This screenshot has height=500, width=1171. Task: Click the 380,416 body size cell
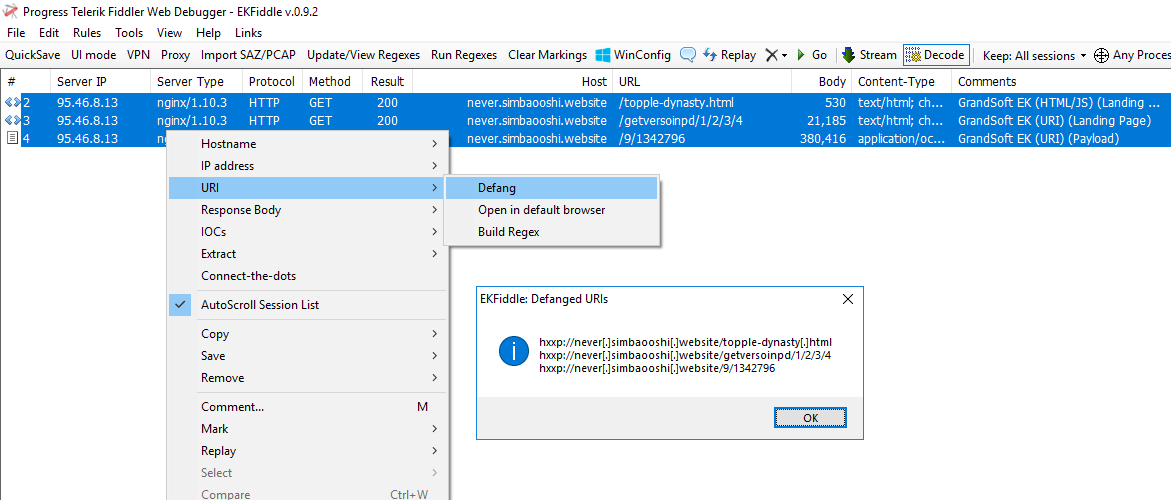(824, 138)
